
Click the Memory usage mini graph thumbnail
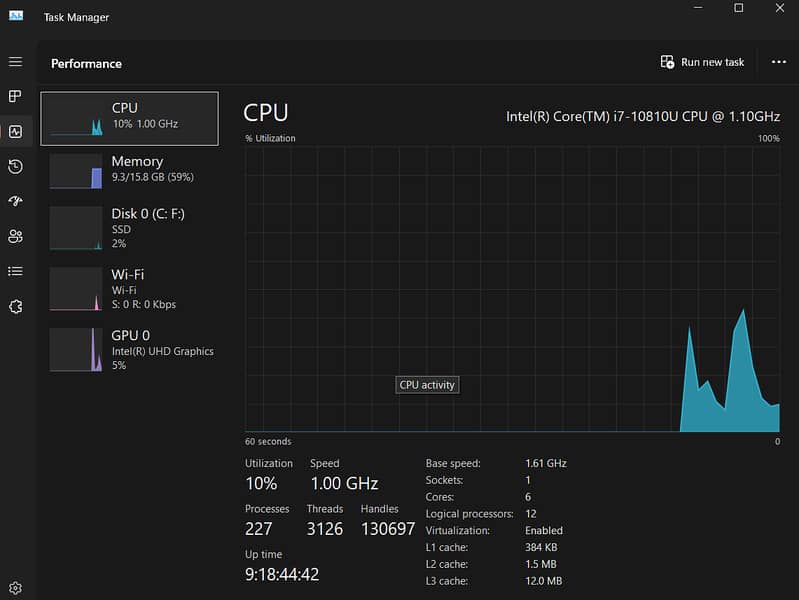(x=76, y=171)
